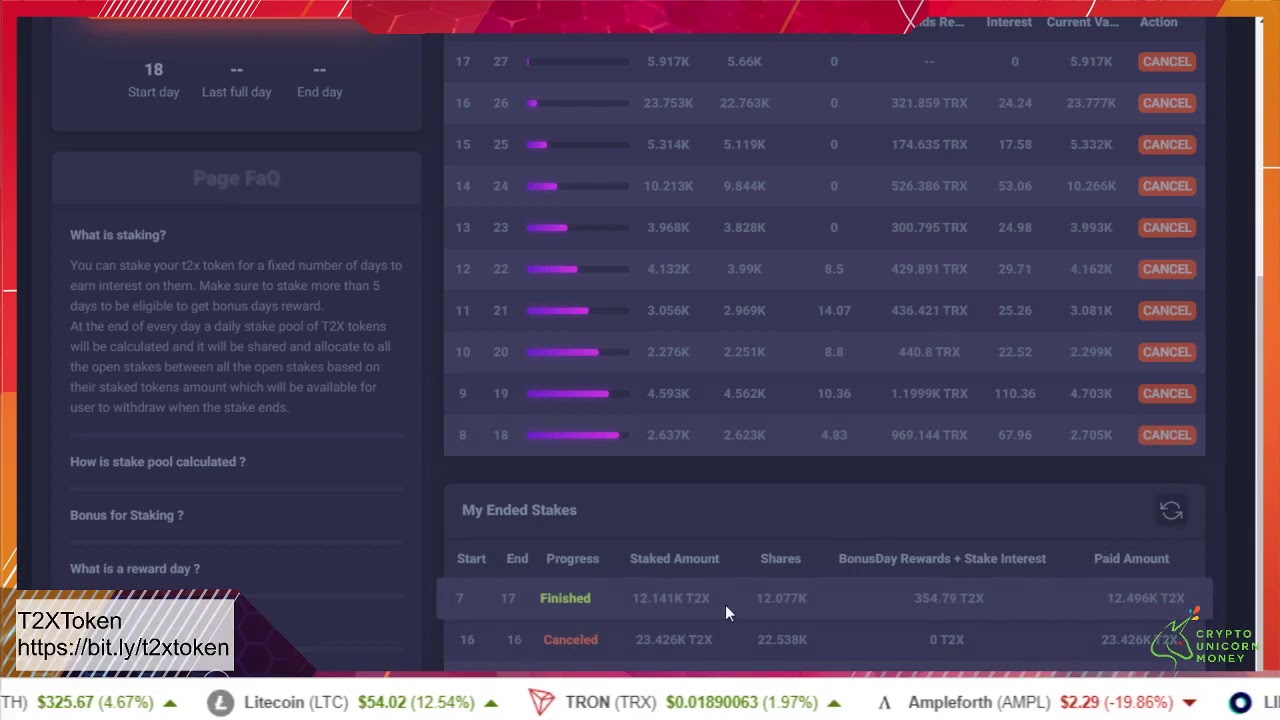1280x720 pixels.
Task: Collapse 'What is staking?' FAQ
Action: tap(118, 235)
